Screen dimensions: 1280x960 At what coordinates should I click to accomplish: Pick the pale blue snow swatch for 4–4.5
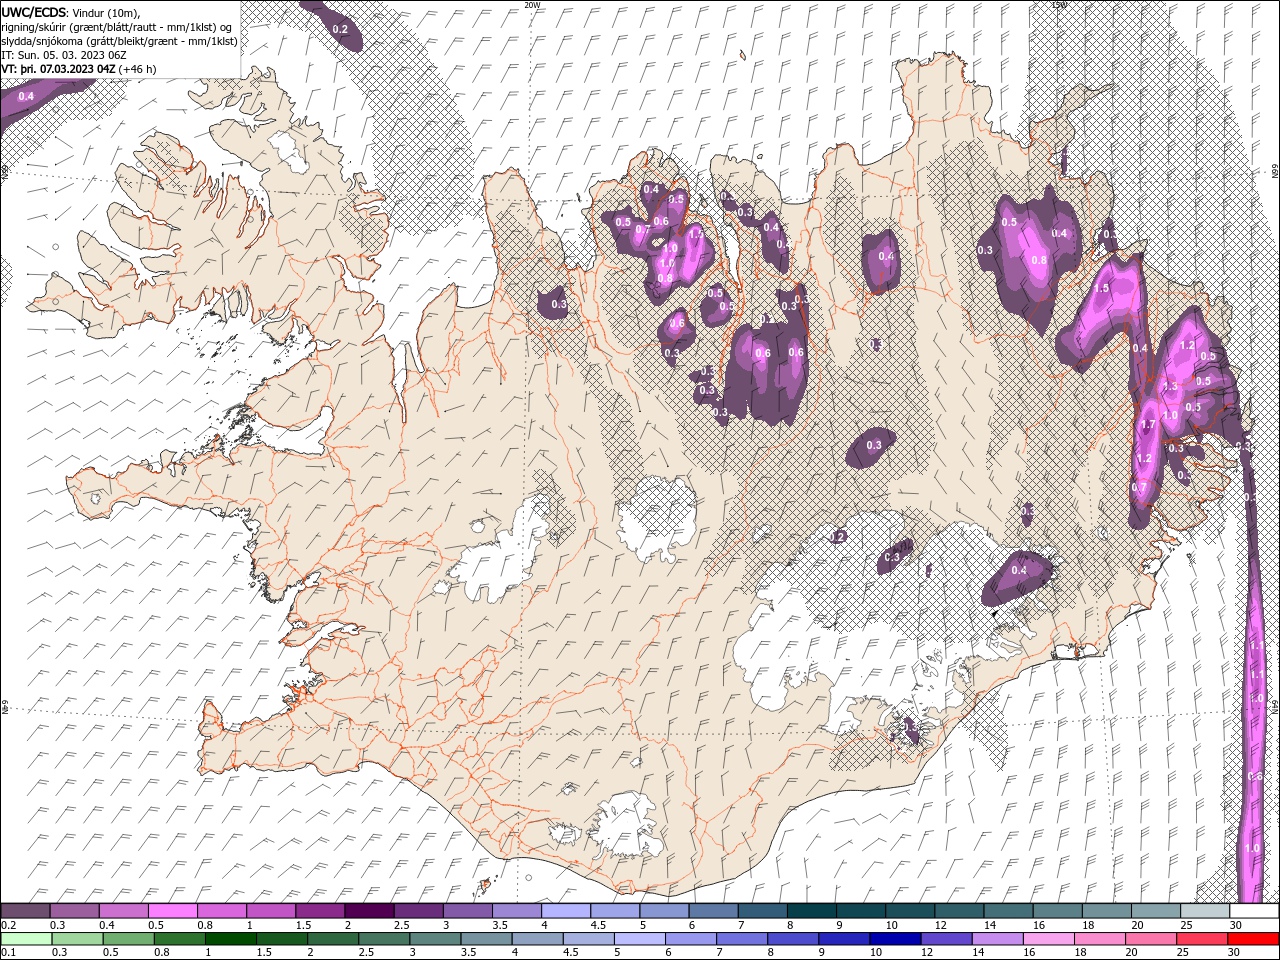coord(566,911)
